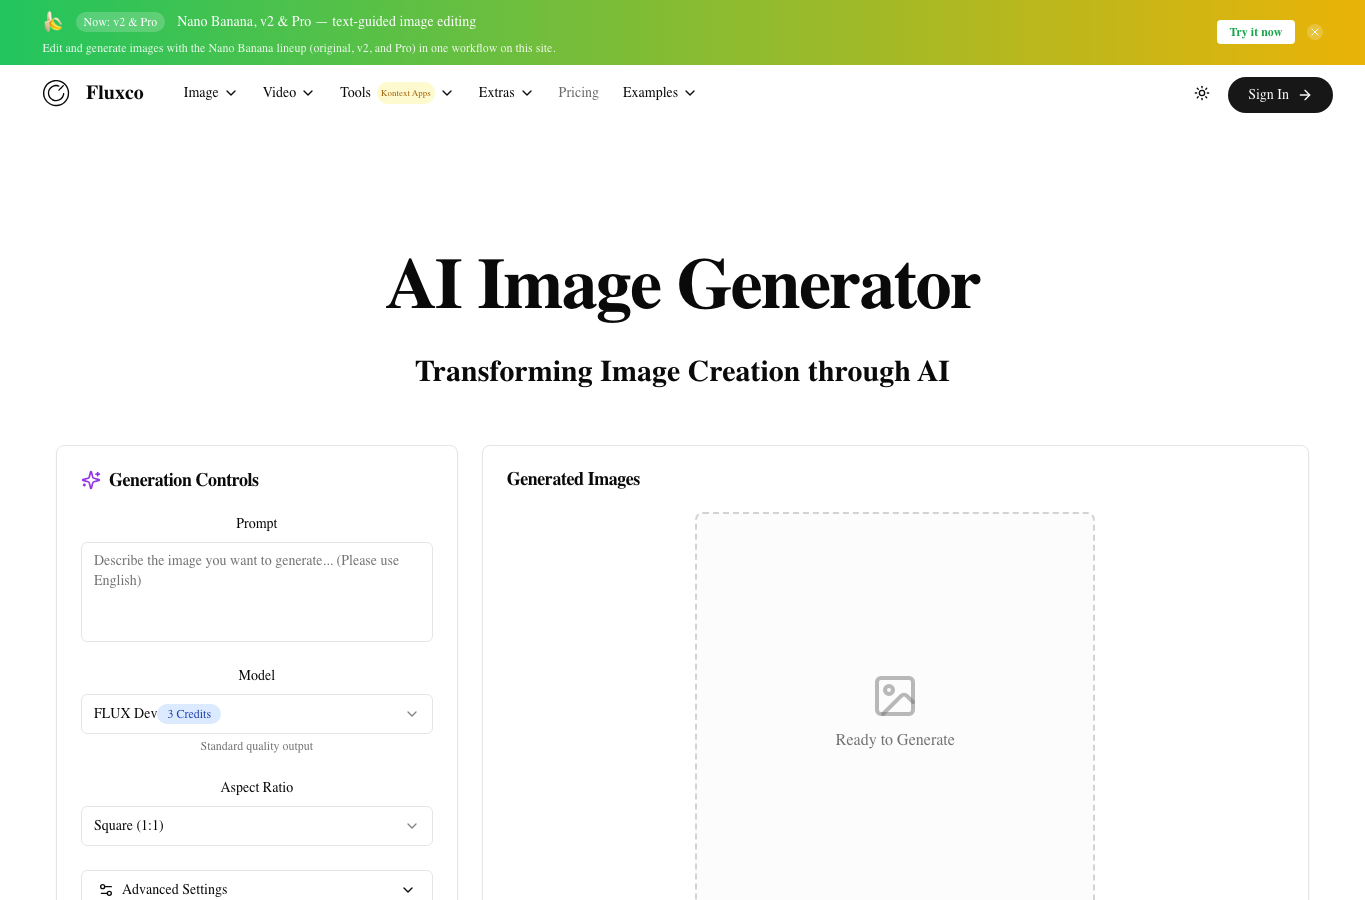
Task: Click the sparkle icon beside Generation Controls
Action: click(91, 480)
